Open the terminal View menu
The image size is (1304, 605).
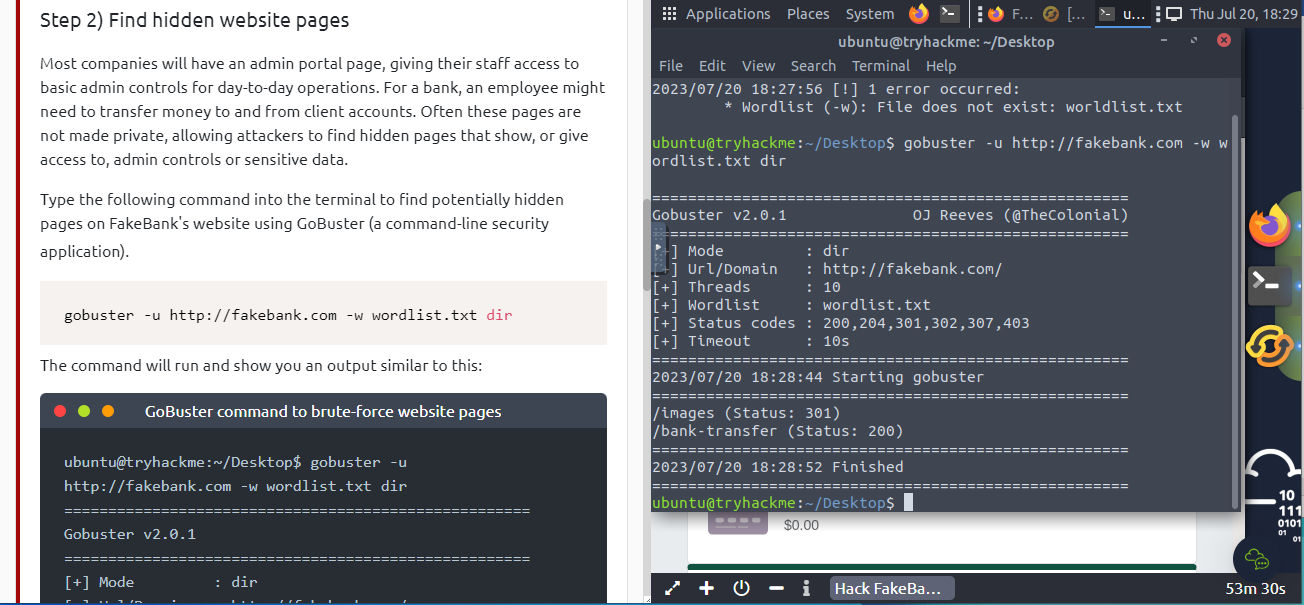[x=758, y=66]
